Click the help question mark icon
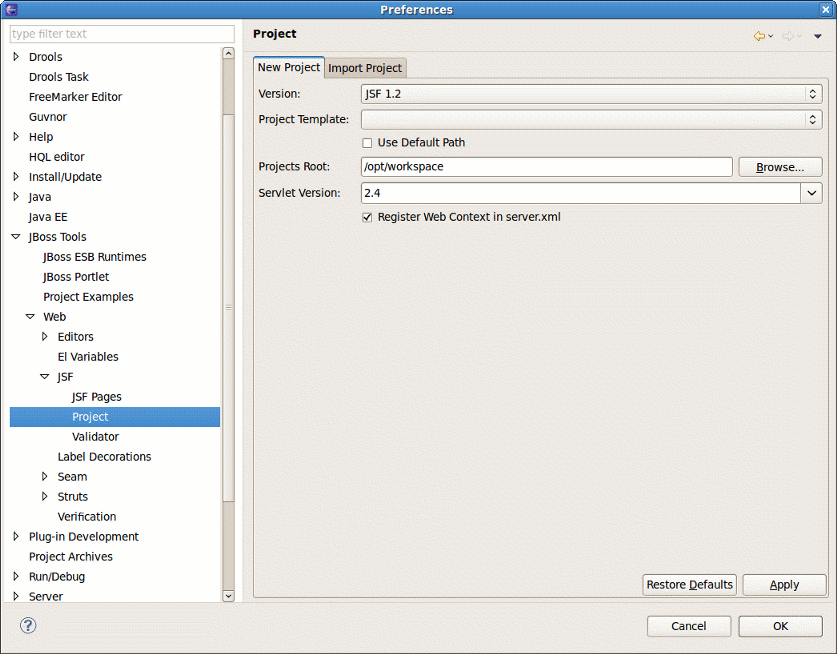 [27, 625]
